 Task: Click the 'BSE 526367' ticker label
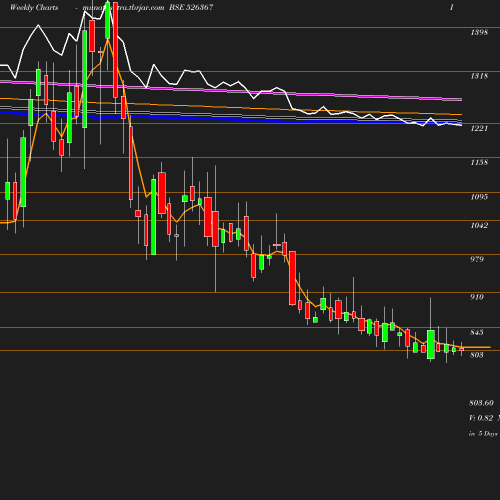pyautogui.click(x=191, y=7)
